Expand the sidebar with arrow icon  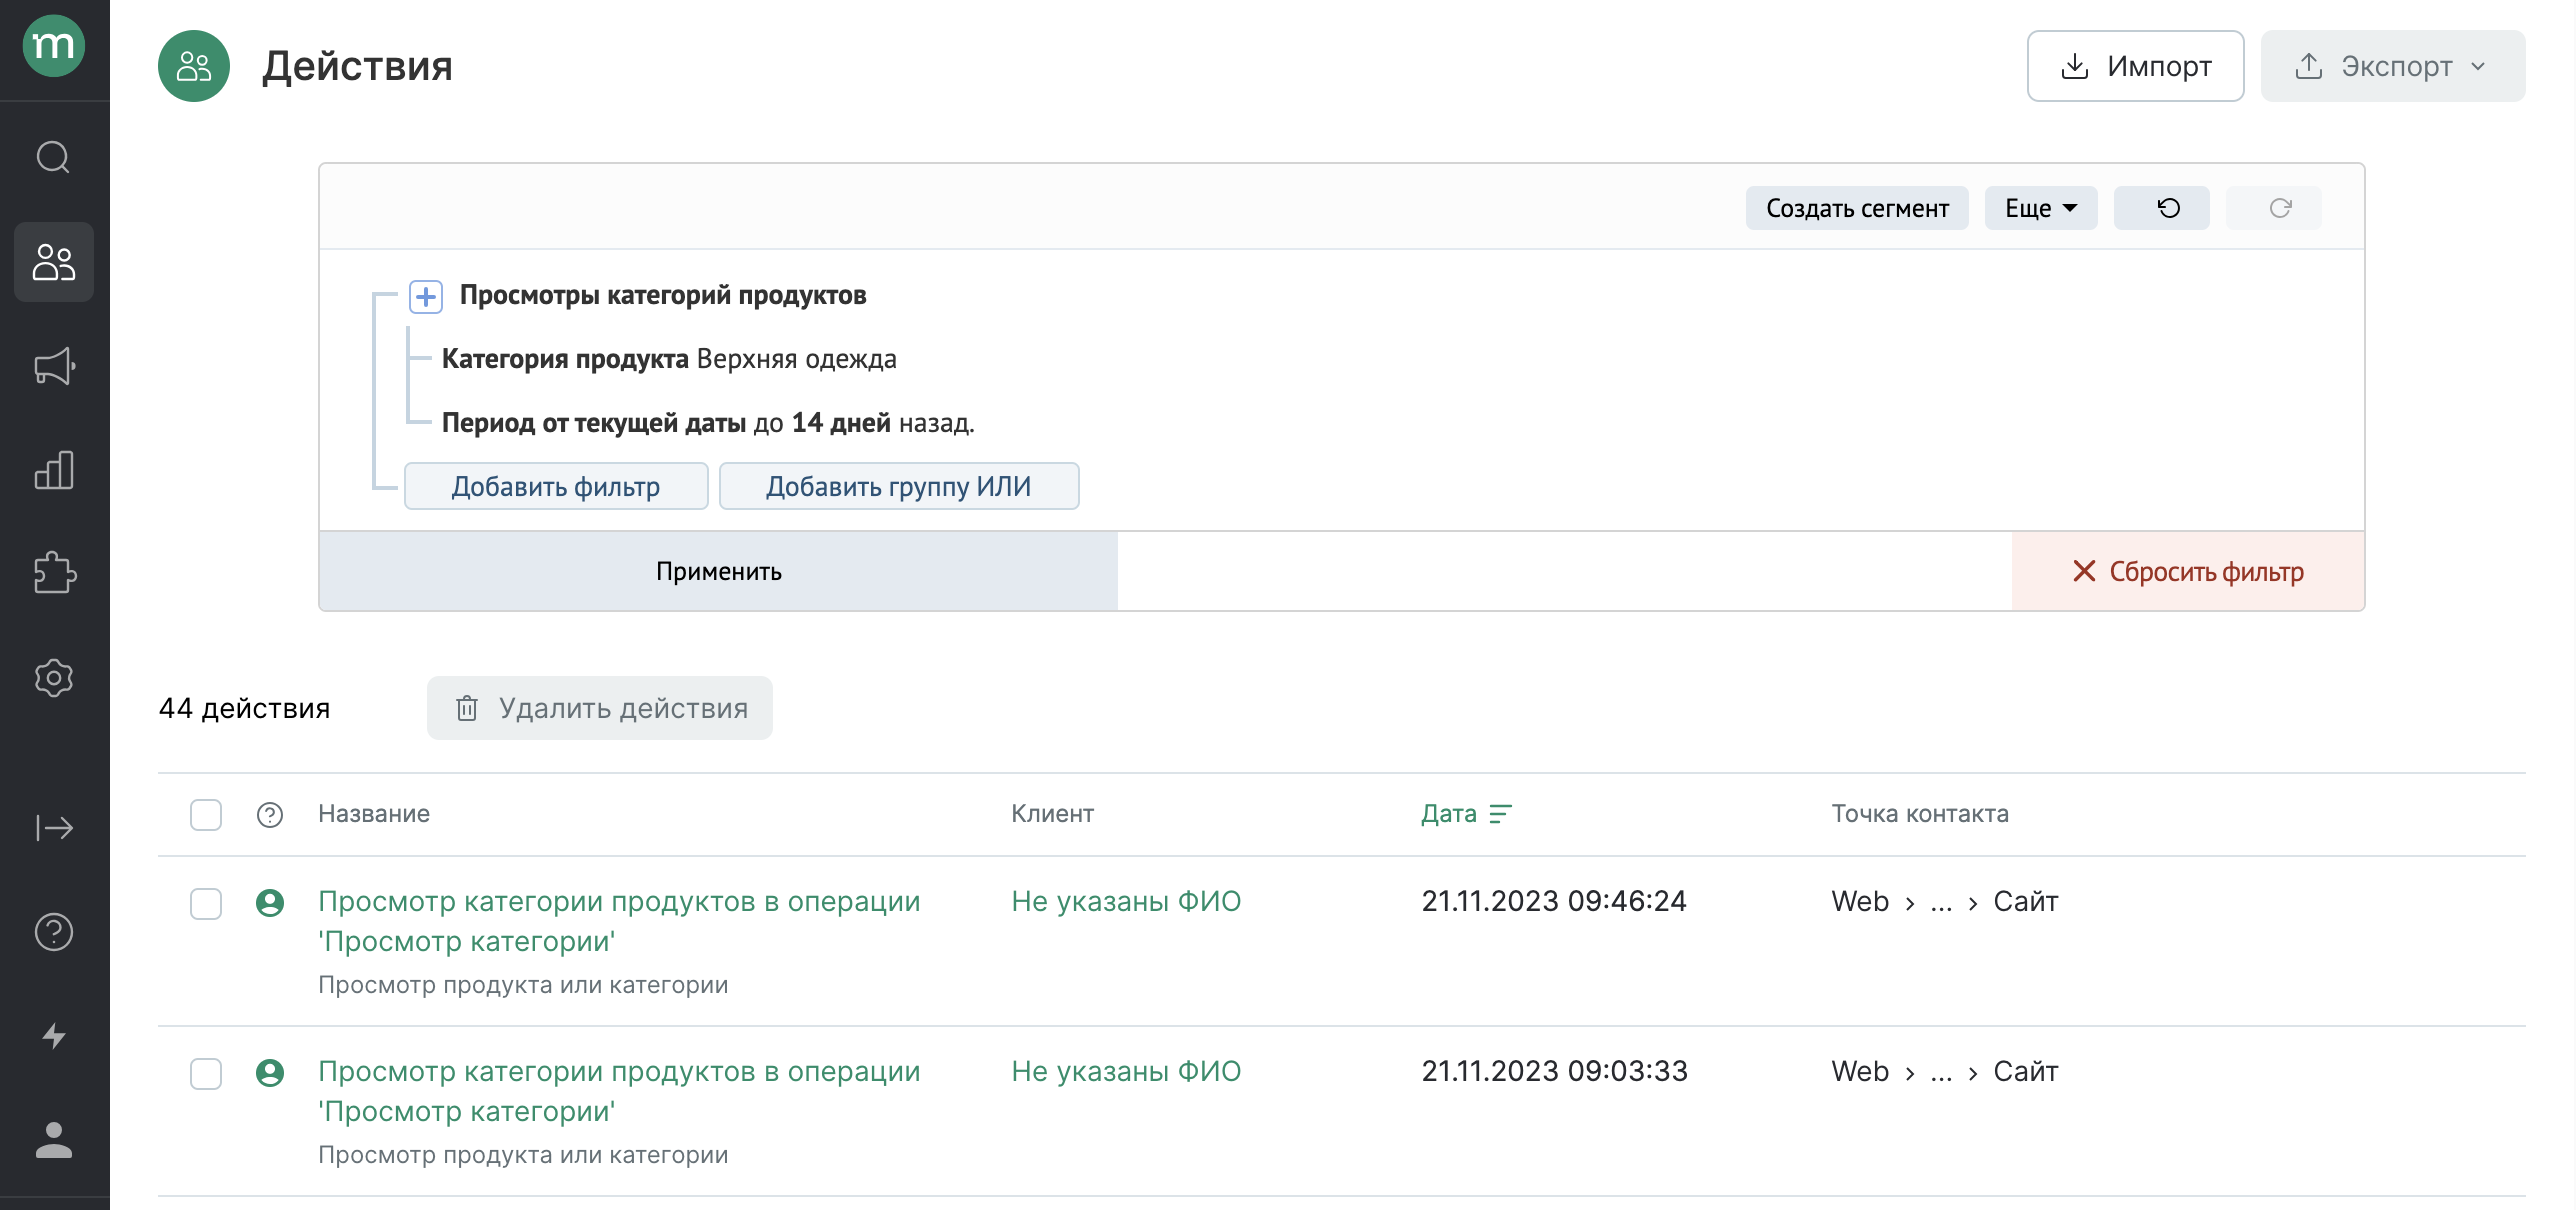tap(54, 828)
